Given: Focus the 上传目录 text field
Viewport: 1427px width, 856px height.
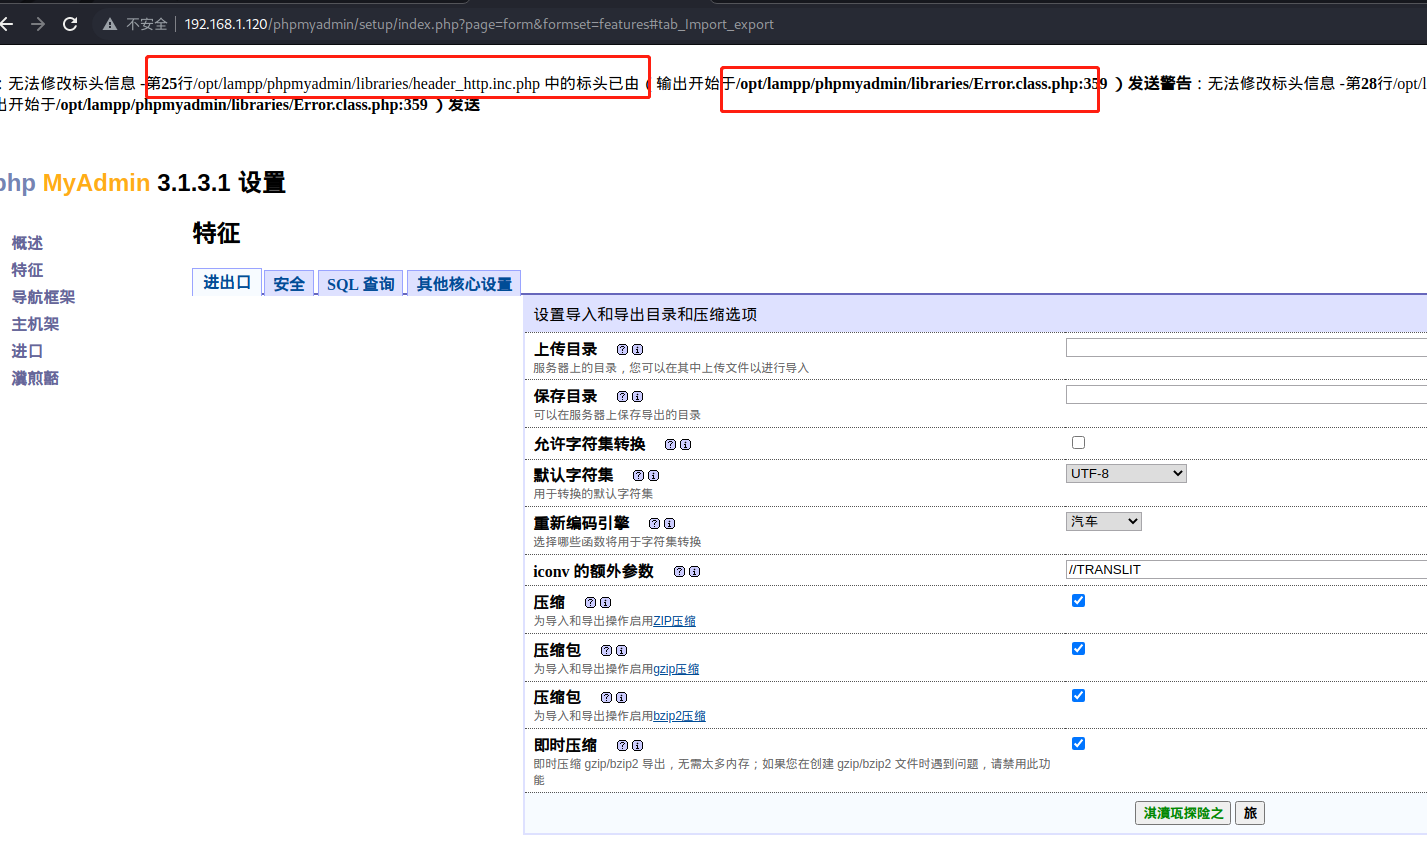Looking at the screenshot, I should pos(1246,347).
